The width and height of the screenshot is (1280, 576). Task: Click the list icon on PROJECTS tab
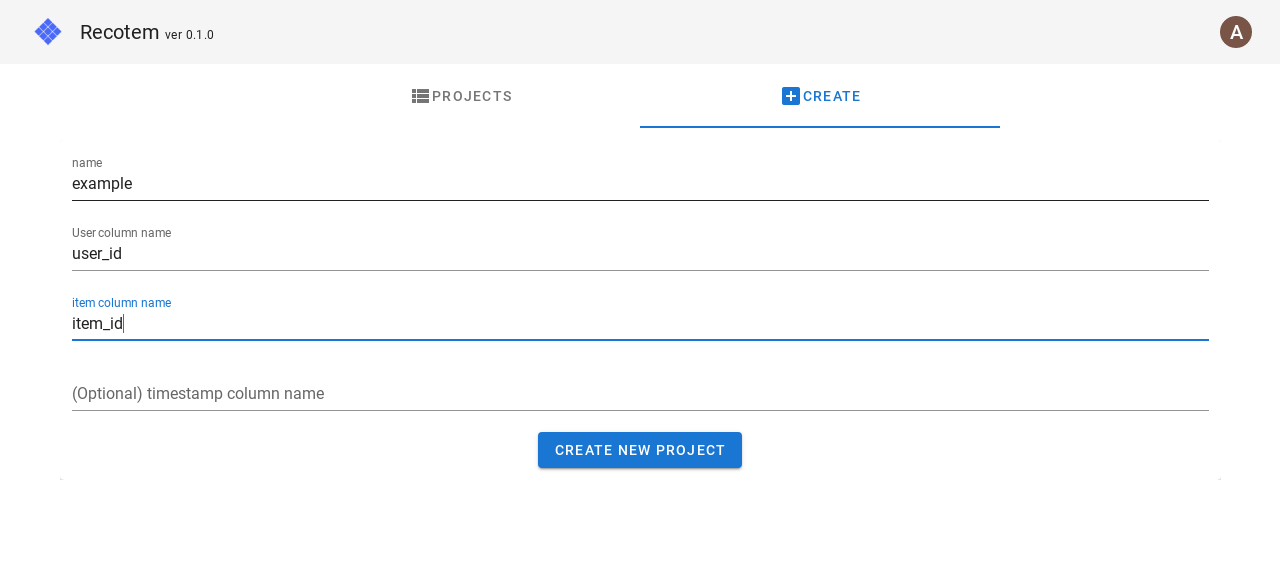[419, 96]
